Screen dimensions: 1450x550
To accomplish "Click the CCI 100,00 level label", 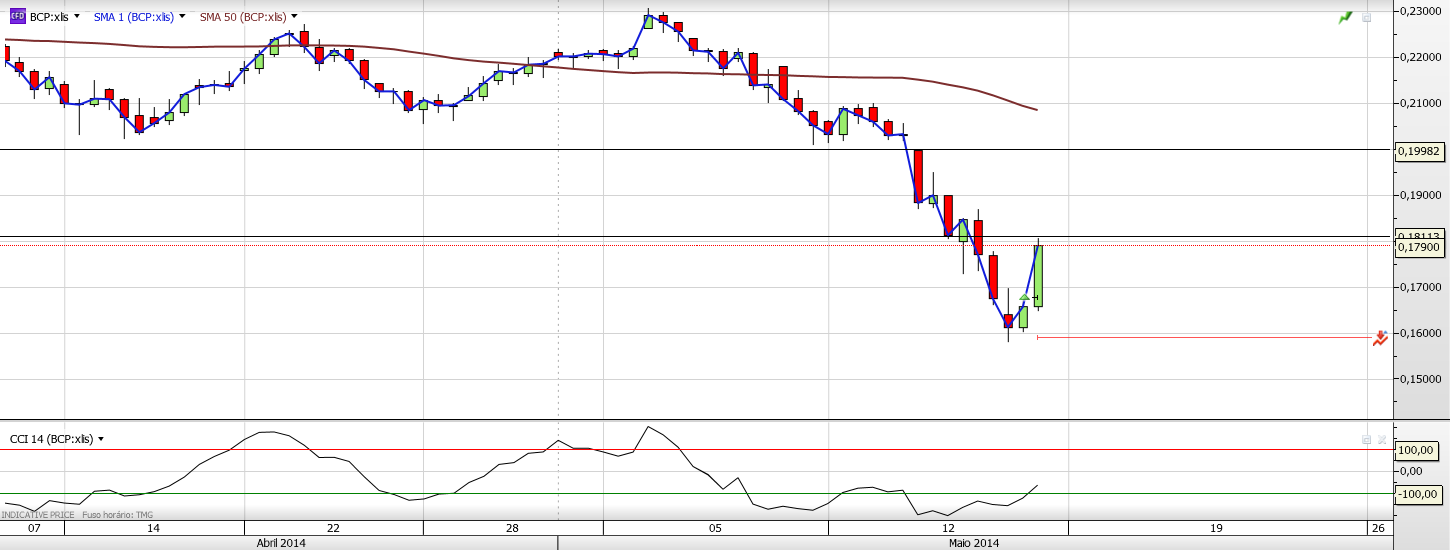I will click(x=1418, y=450).
